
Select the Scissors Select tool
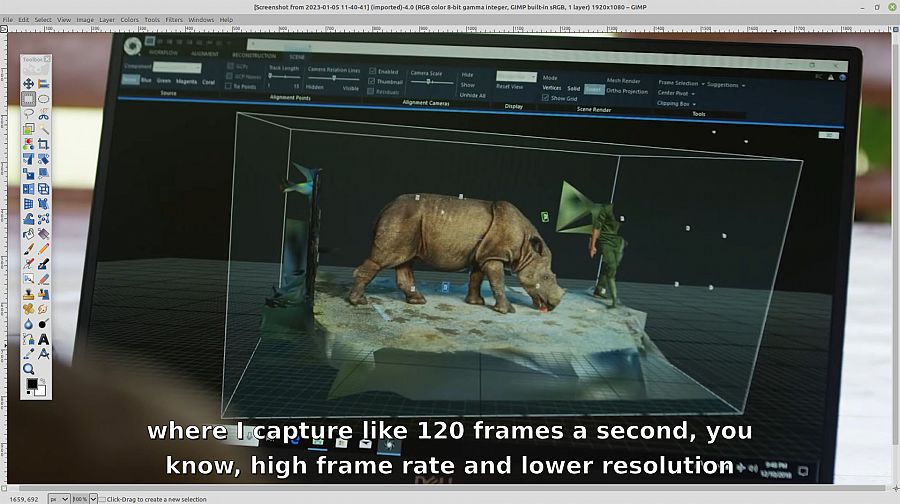[x=43, y=114]
